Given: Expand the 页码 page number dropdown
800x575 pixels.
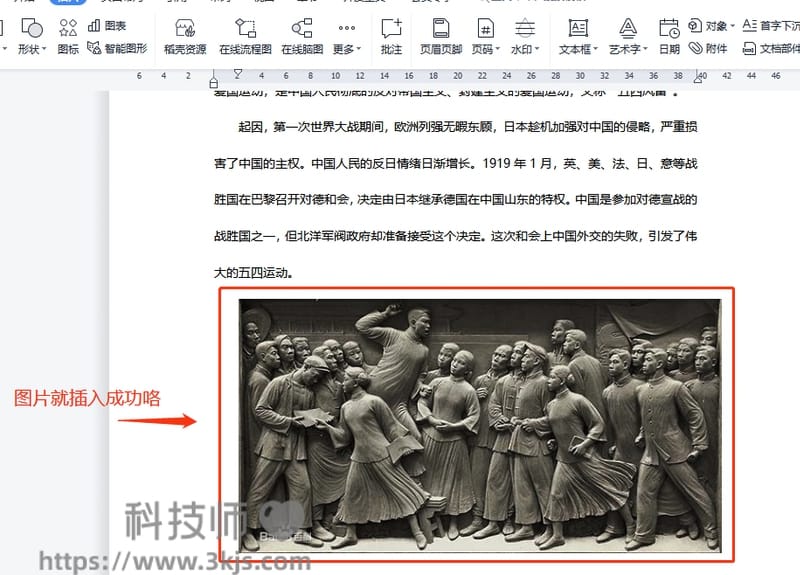Looking at the screenshot, I should tap(485, 36).
